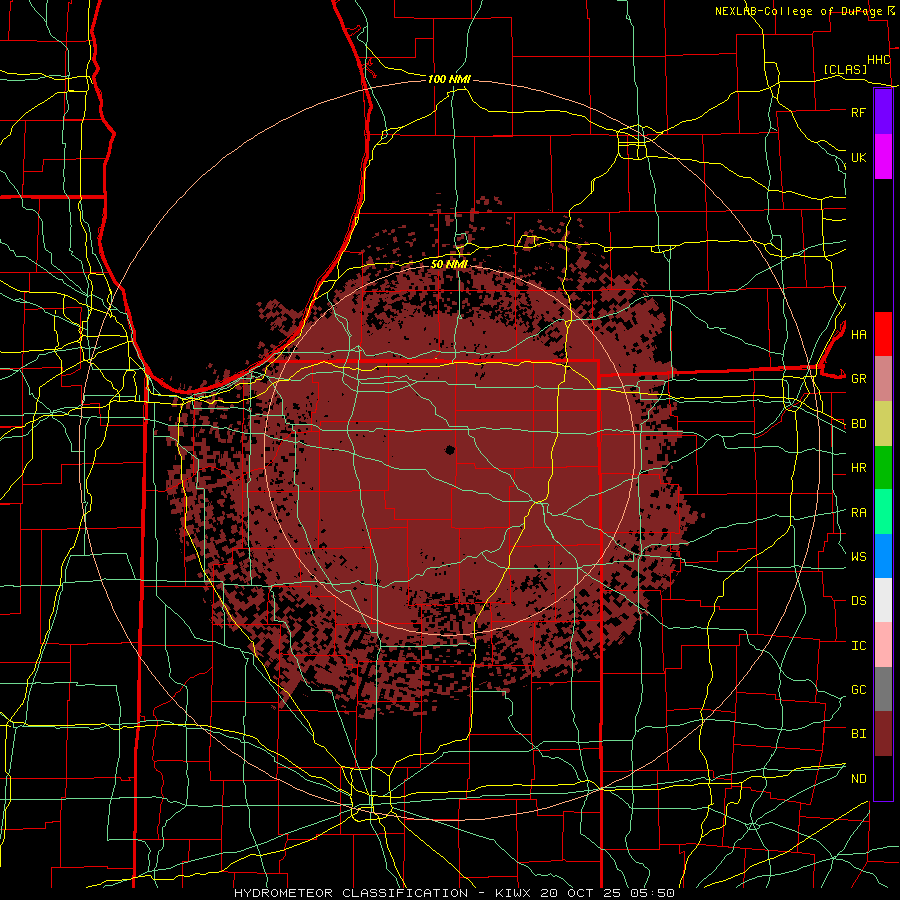Select the pink GR legend color
Screen dimensions: 900x900
pos(883,379)
